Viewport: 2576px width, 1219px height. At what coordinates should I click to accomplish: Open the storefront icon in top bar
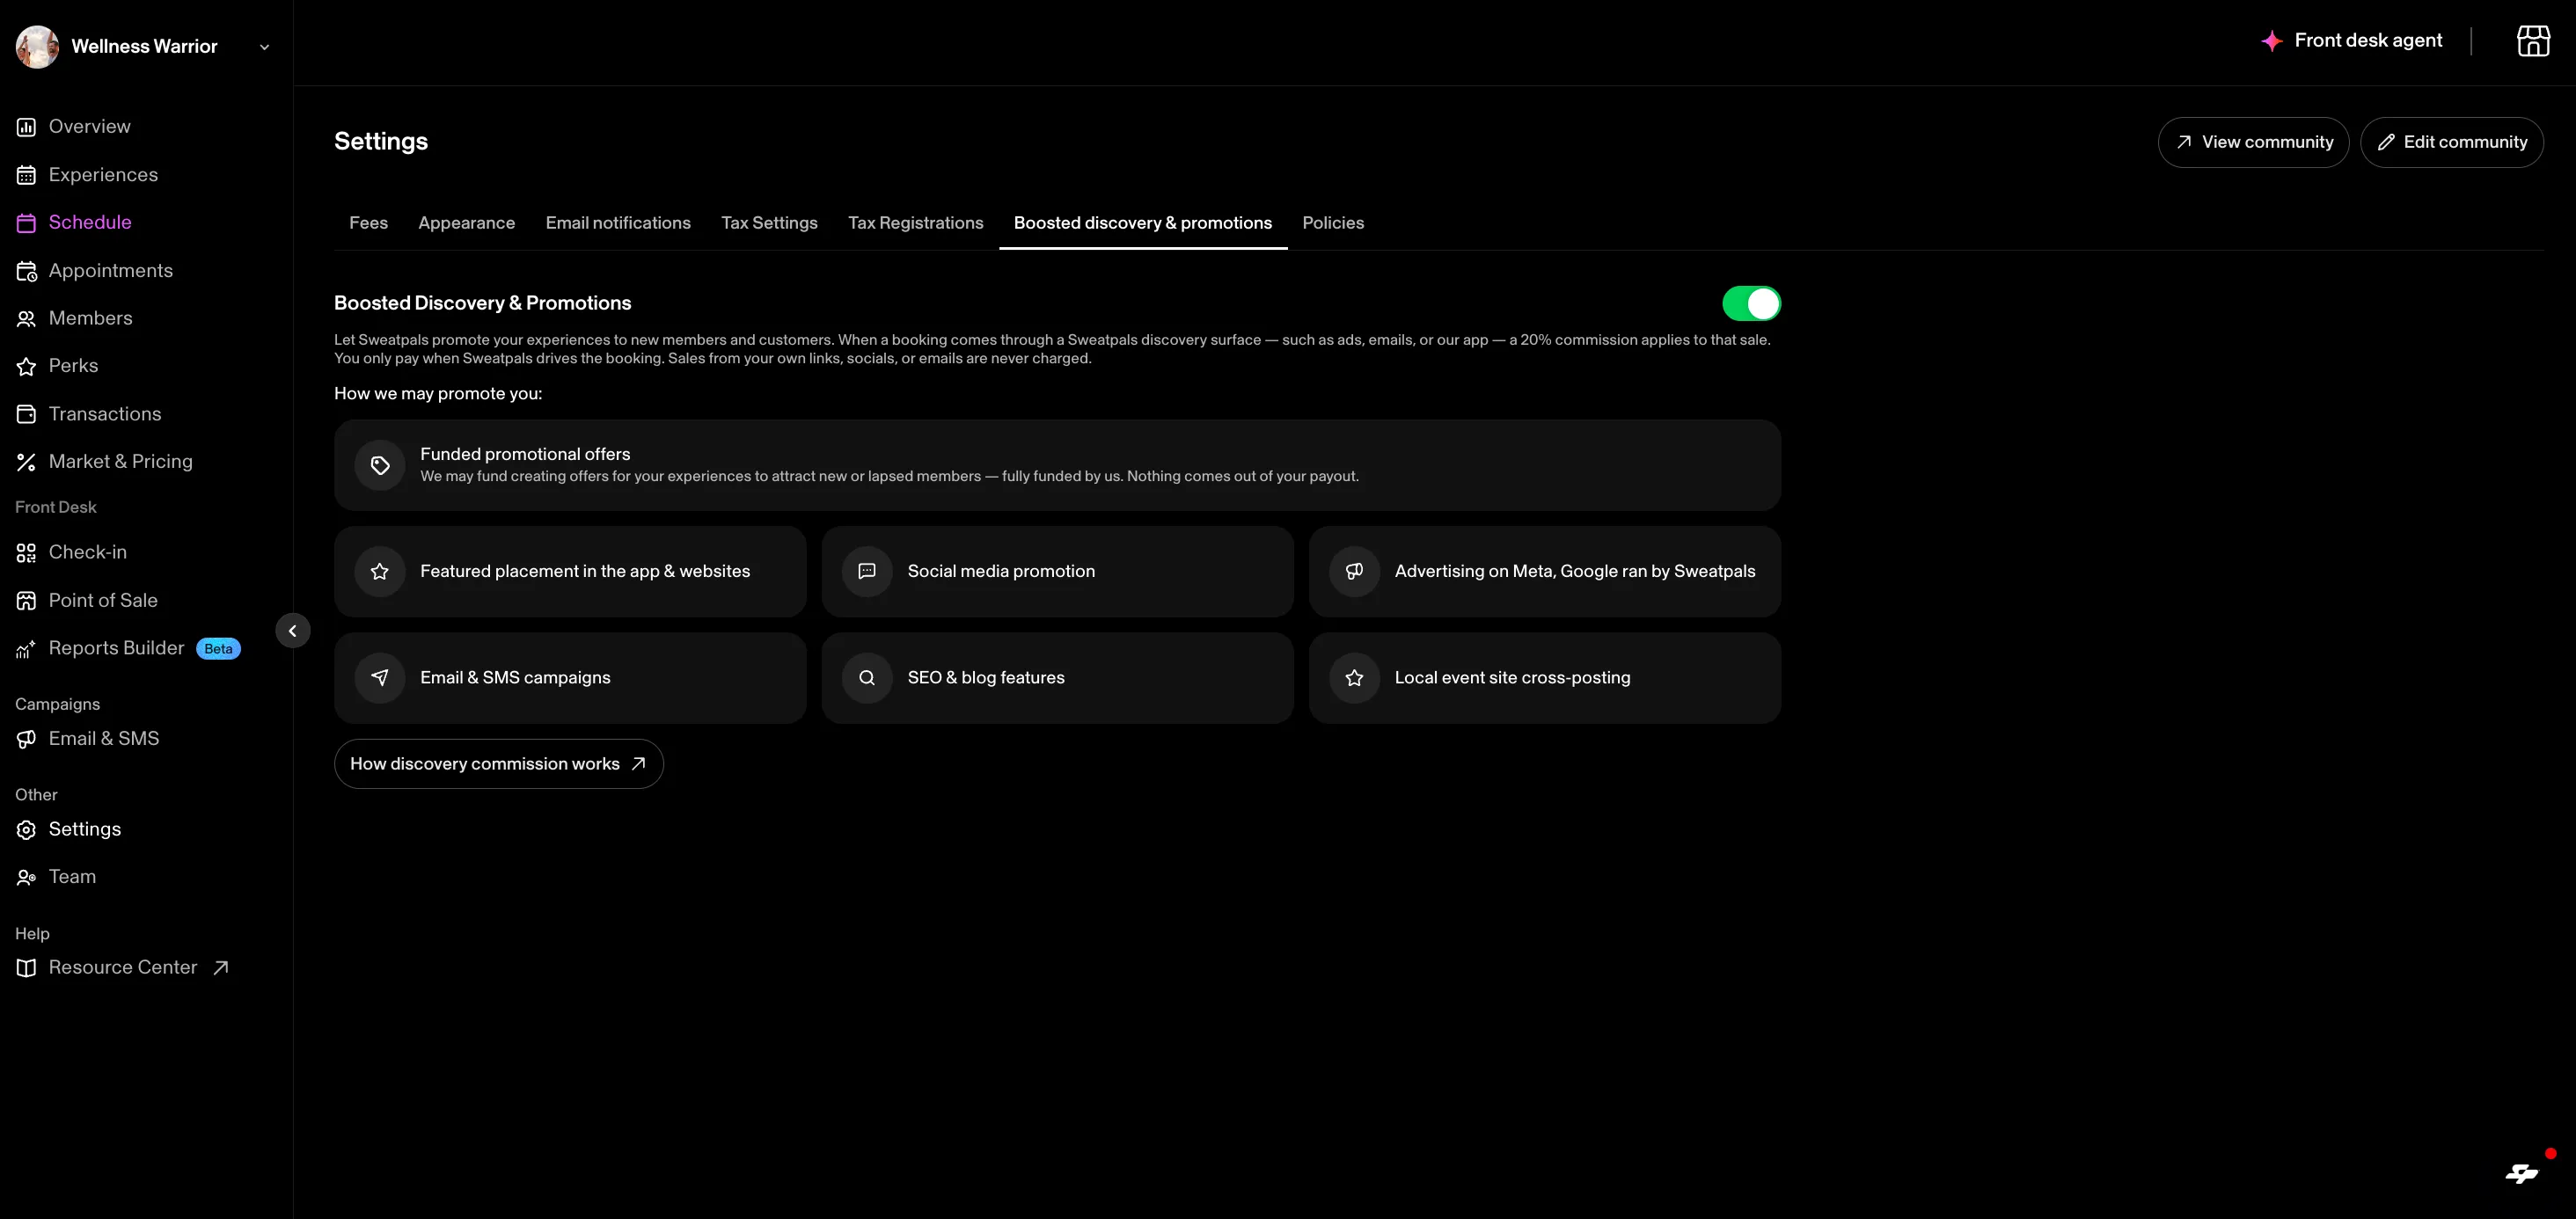pos(2533,41)
